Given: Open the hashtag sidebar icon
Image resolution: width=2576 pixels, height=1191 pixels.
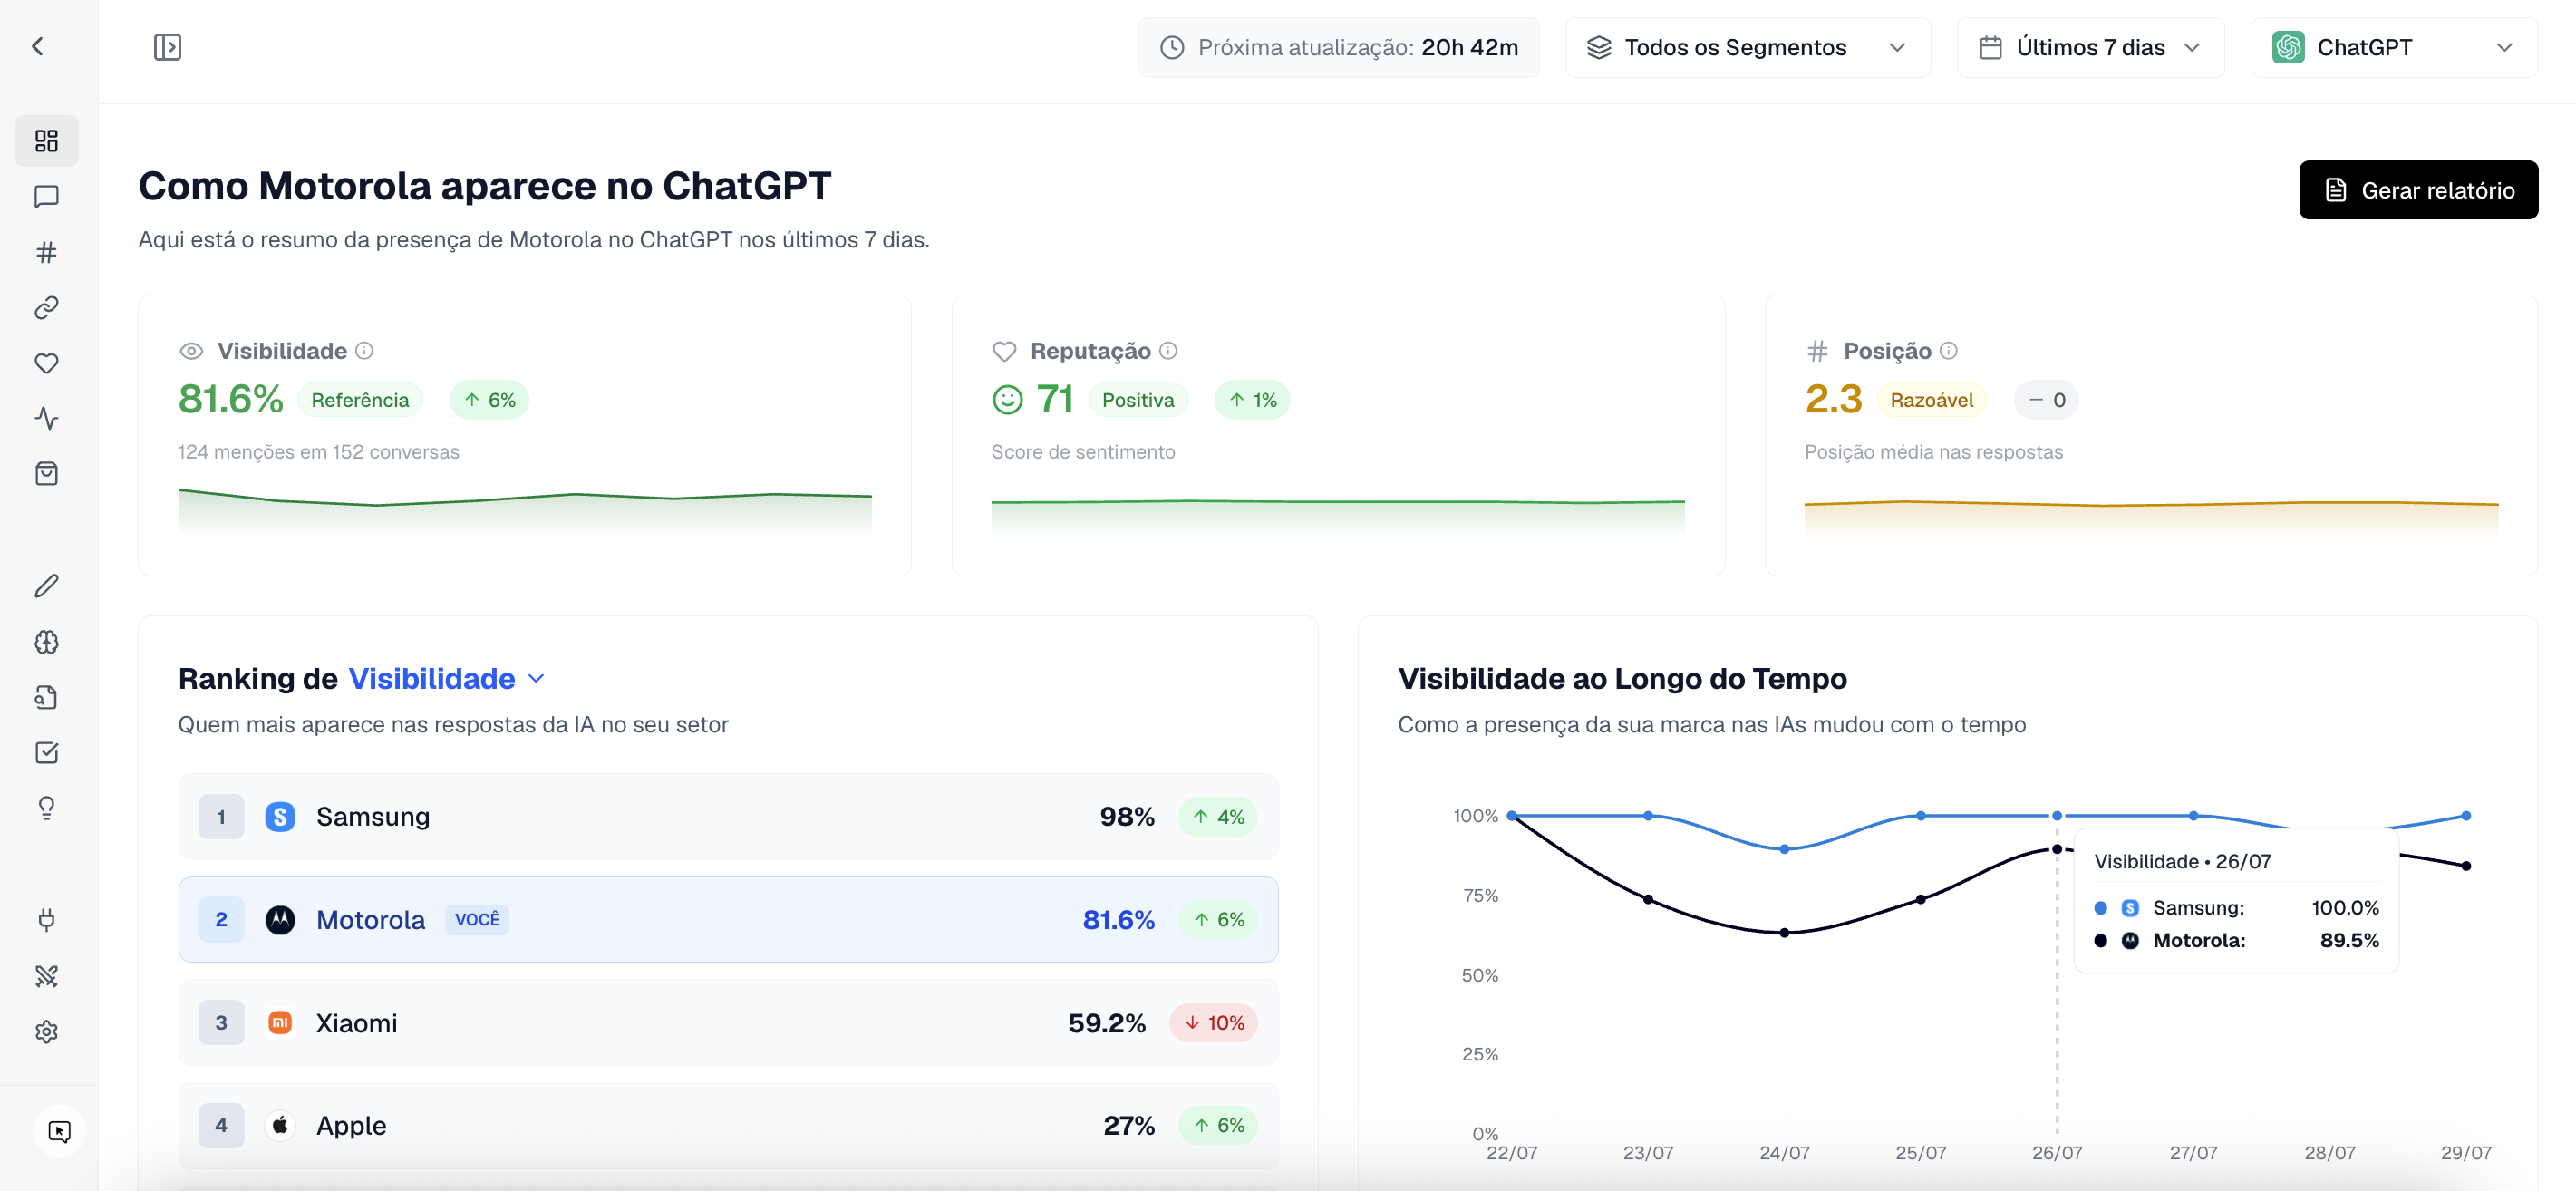Looking at the screenshot, I should coord(46,252).
